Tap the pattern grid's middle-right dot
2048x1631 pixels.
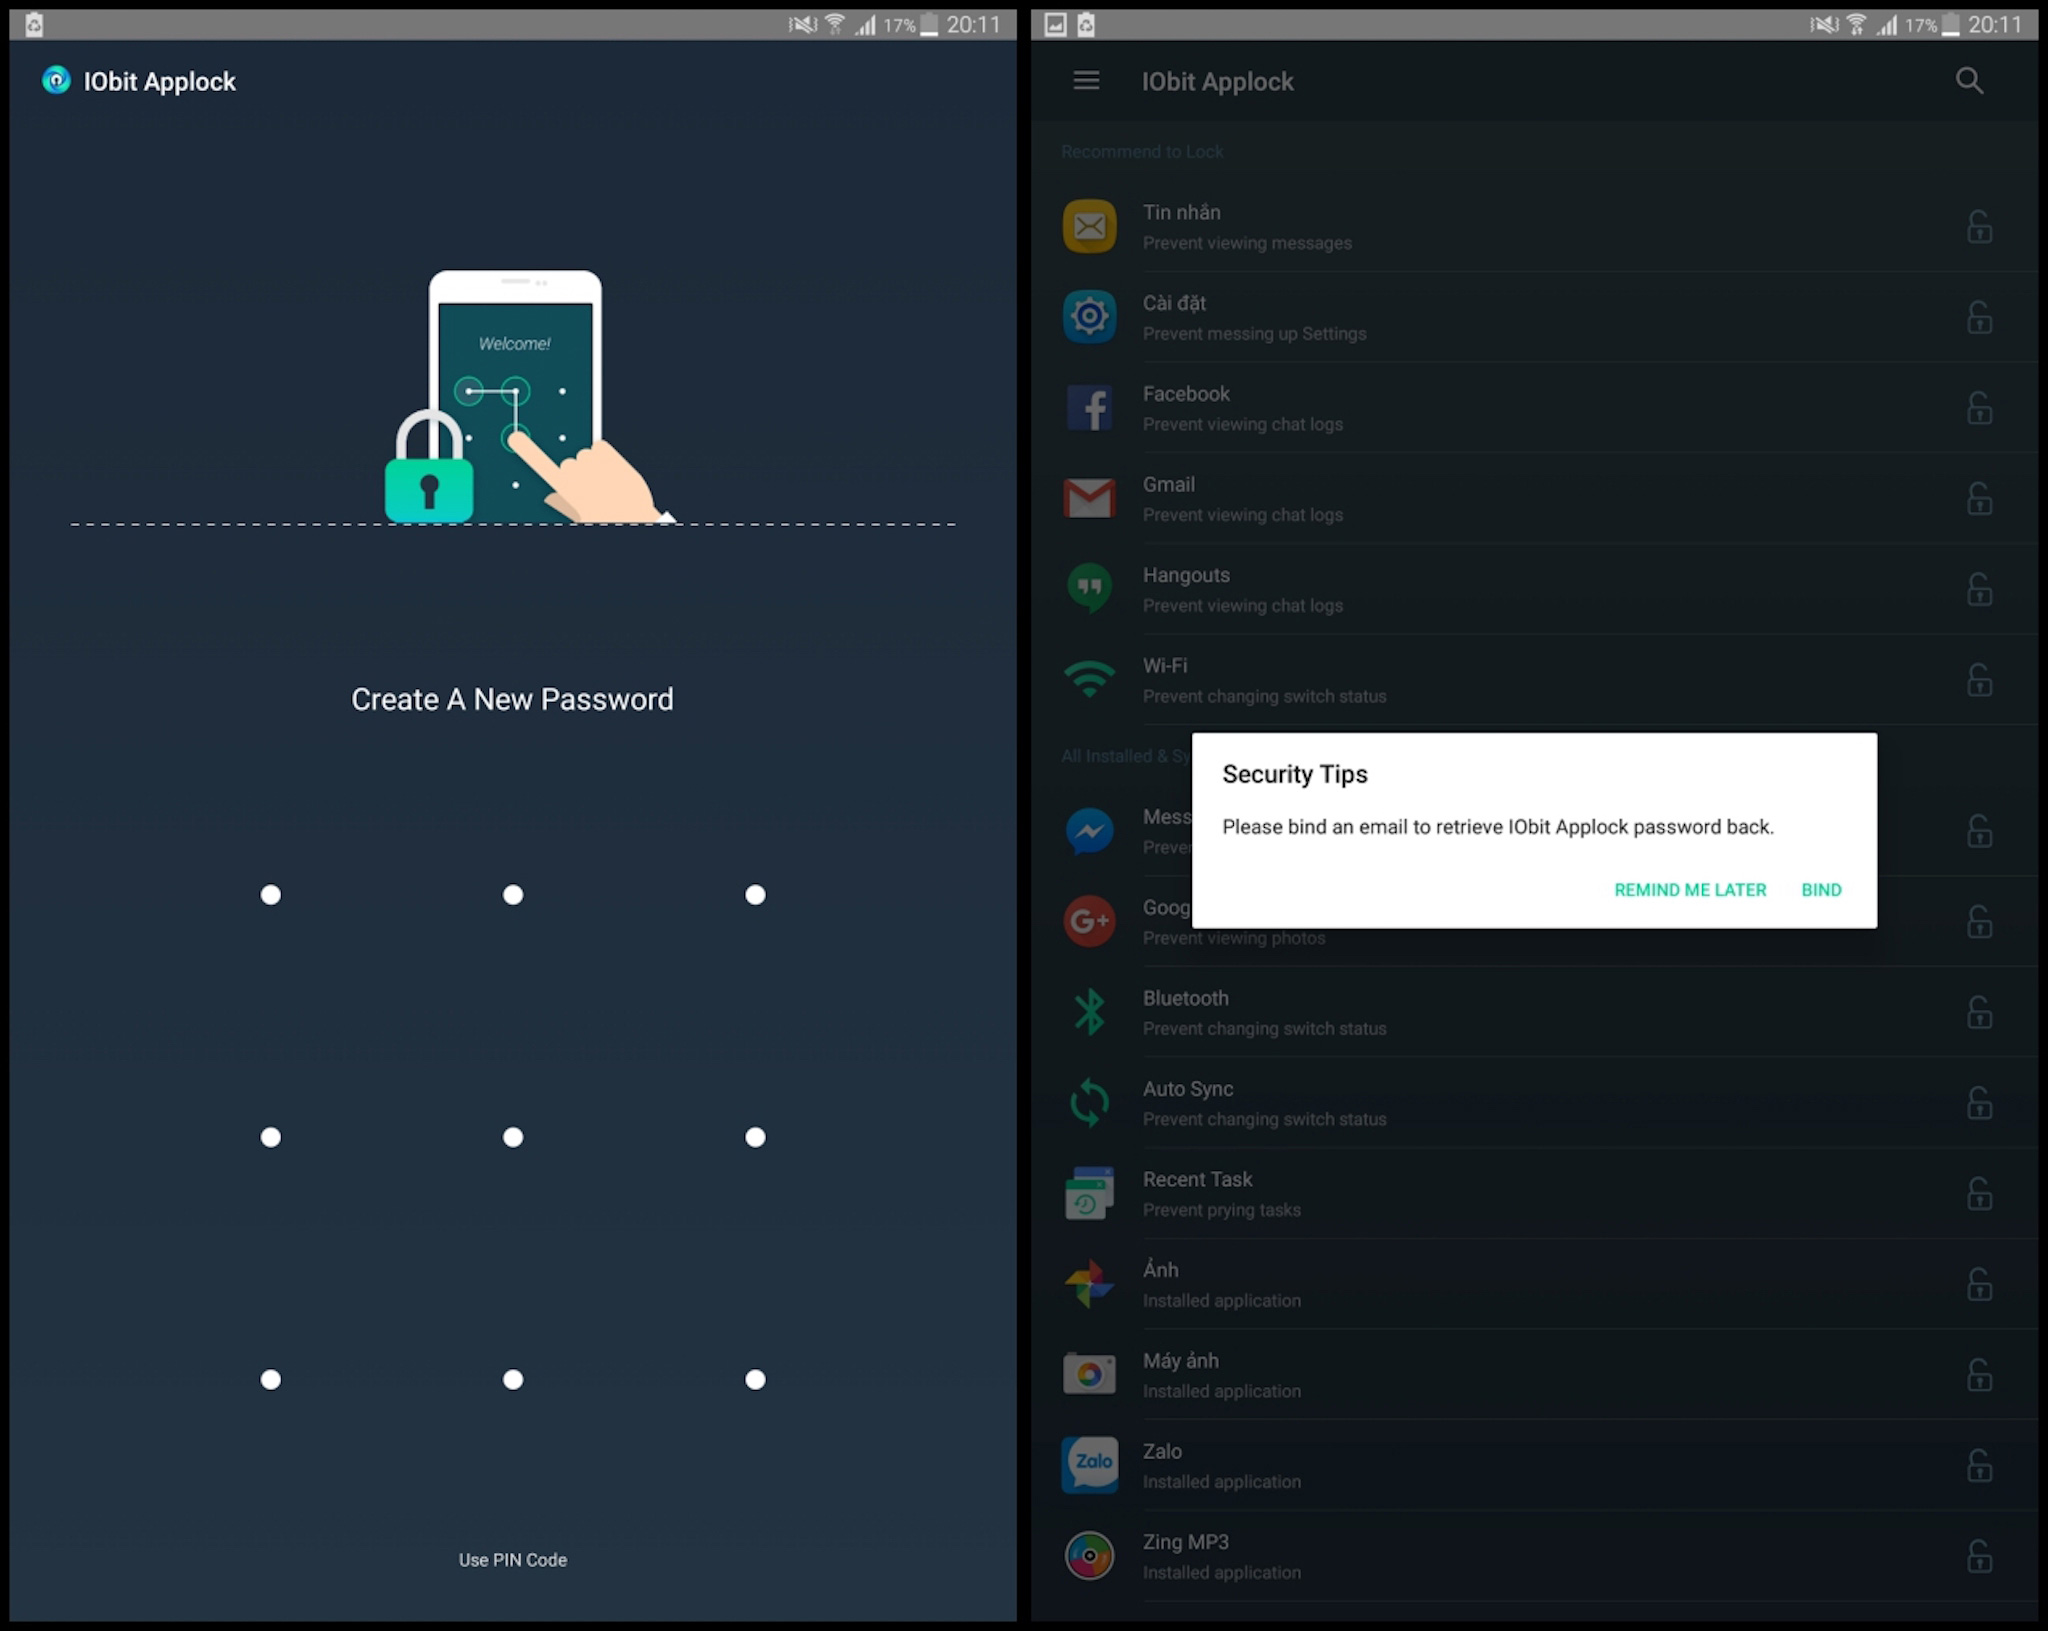[x=755, y=1137]
